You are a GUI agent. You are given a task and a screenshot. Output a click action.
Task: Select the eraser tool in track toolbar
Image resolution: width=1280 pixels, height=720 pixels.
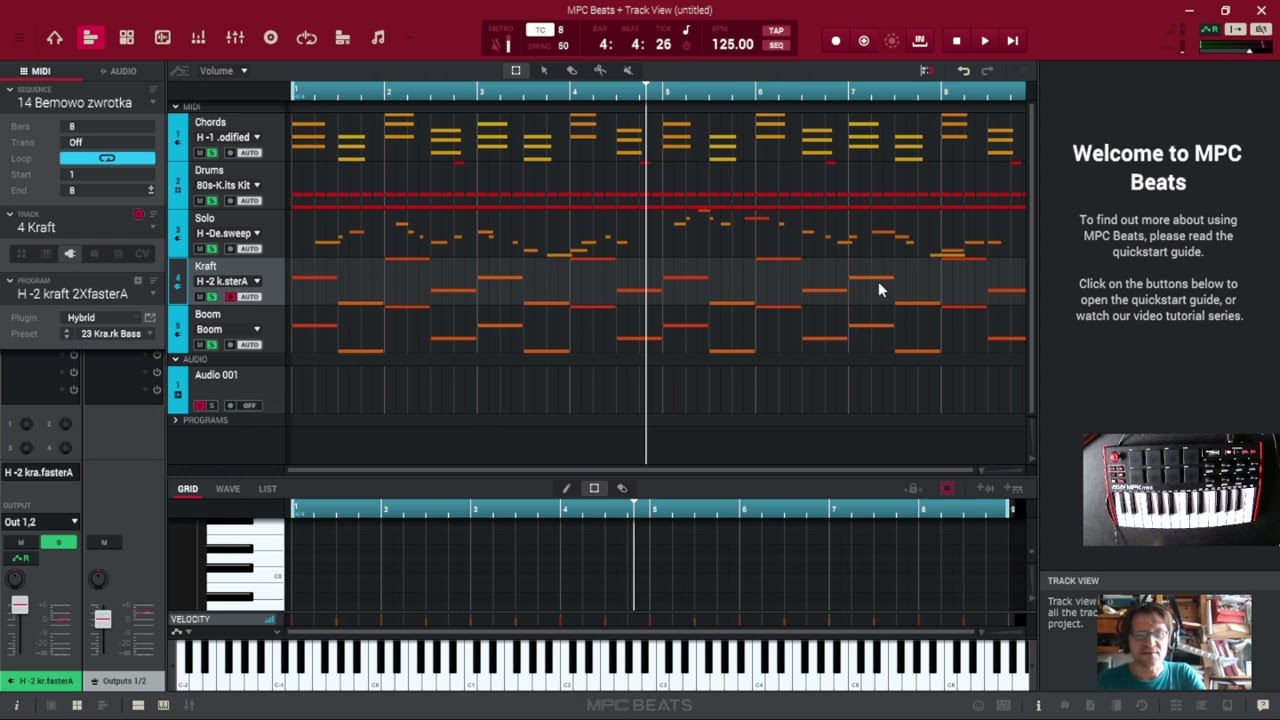572,71
